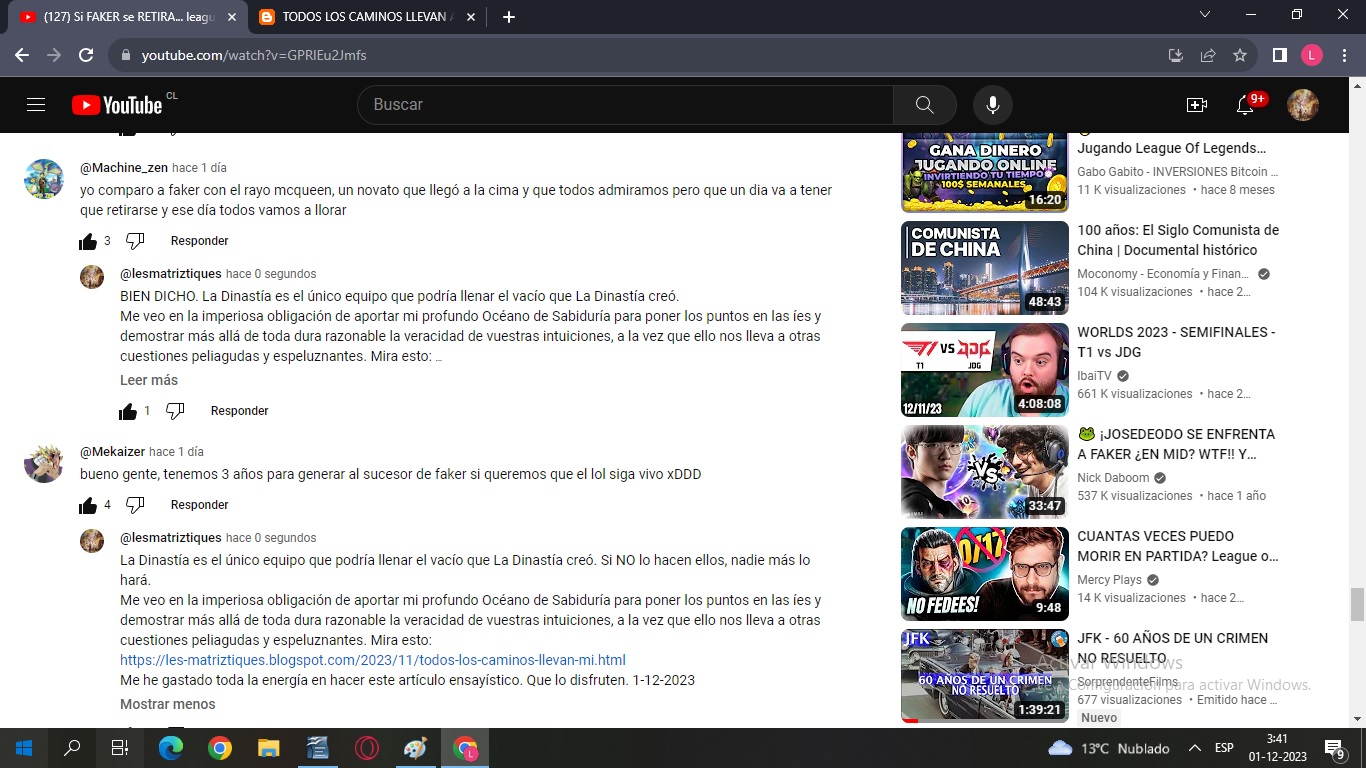This screenshot has height=768, width=1366.
Task: Open the les-matriztiques blogspot link
Action: 373,660
